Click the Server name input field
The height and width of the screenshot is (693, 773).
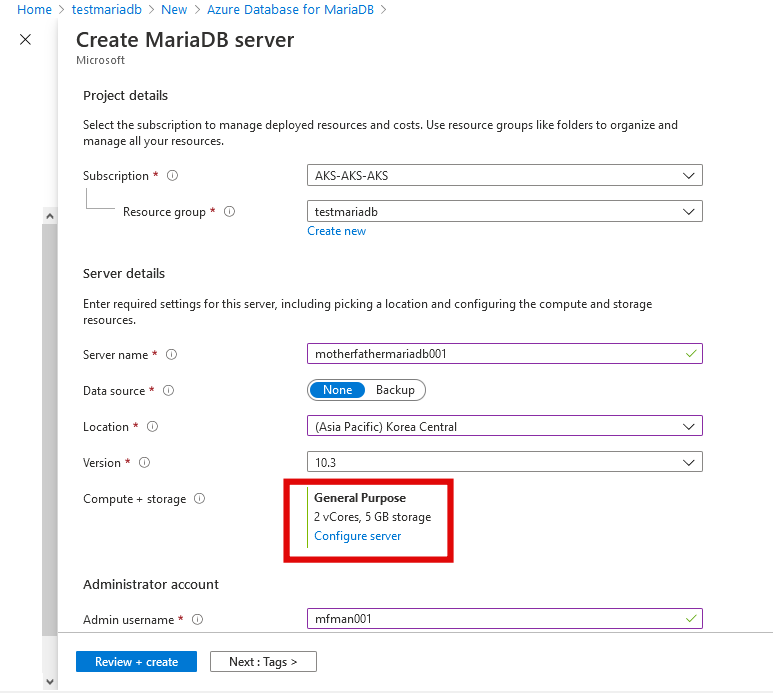504,354
